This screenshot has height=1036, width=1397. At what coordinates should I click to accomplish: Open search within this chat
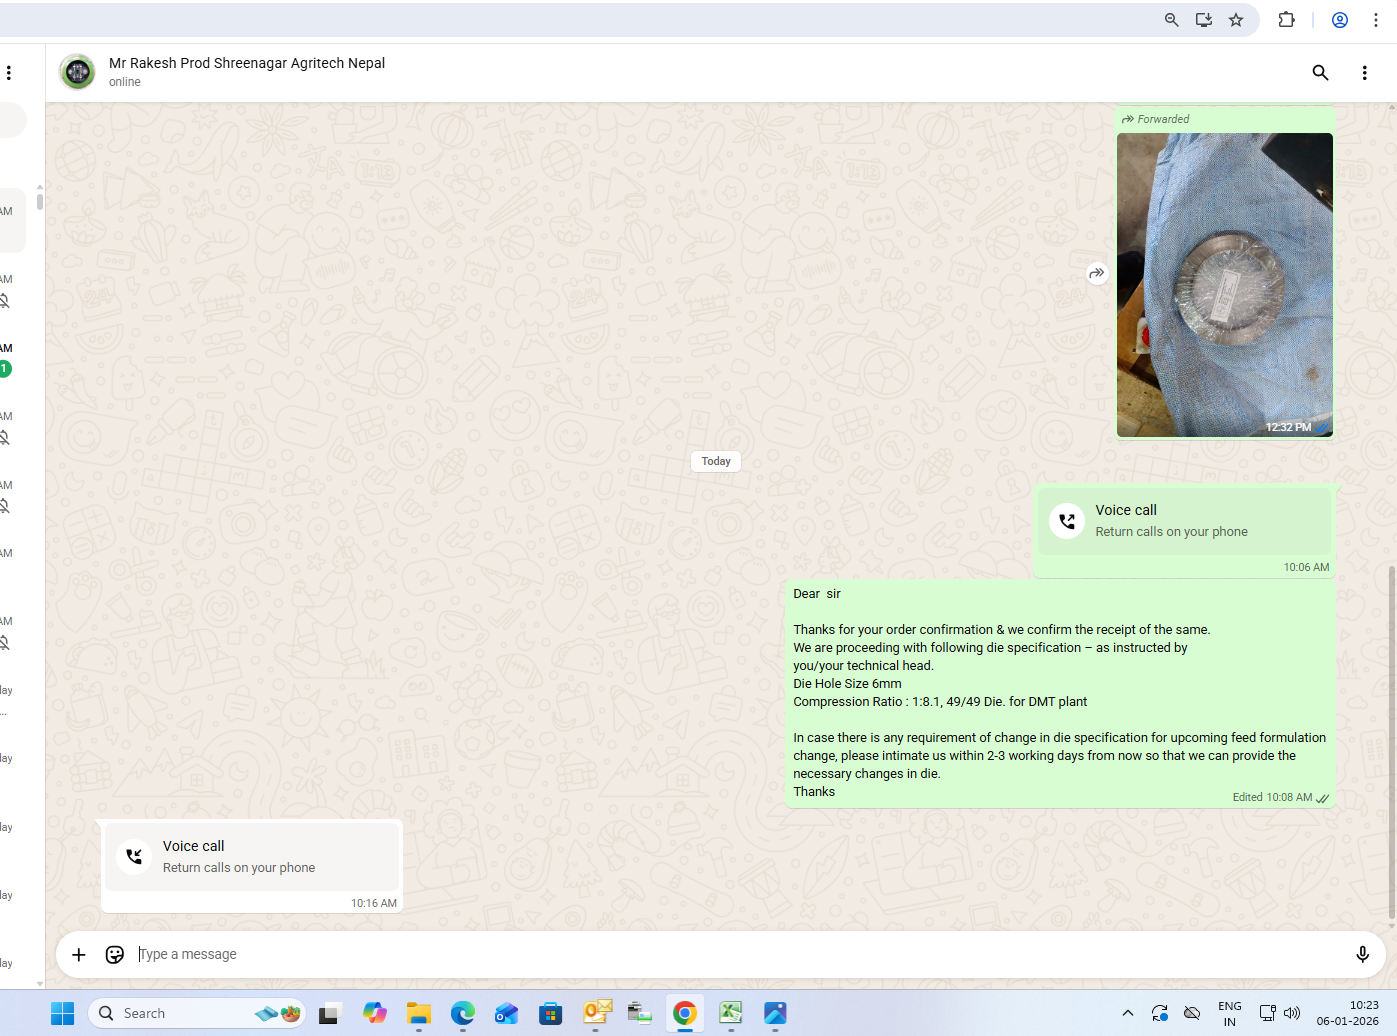pyautogui.click(x=1320, y=72)
